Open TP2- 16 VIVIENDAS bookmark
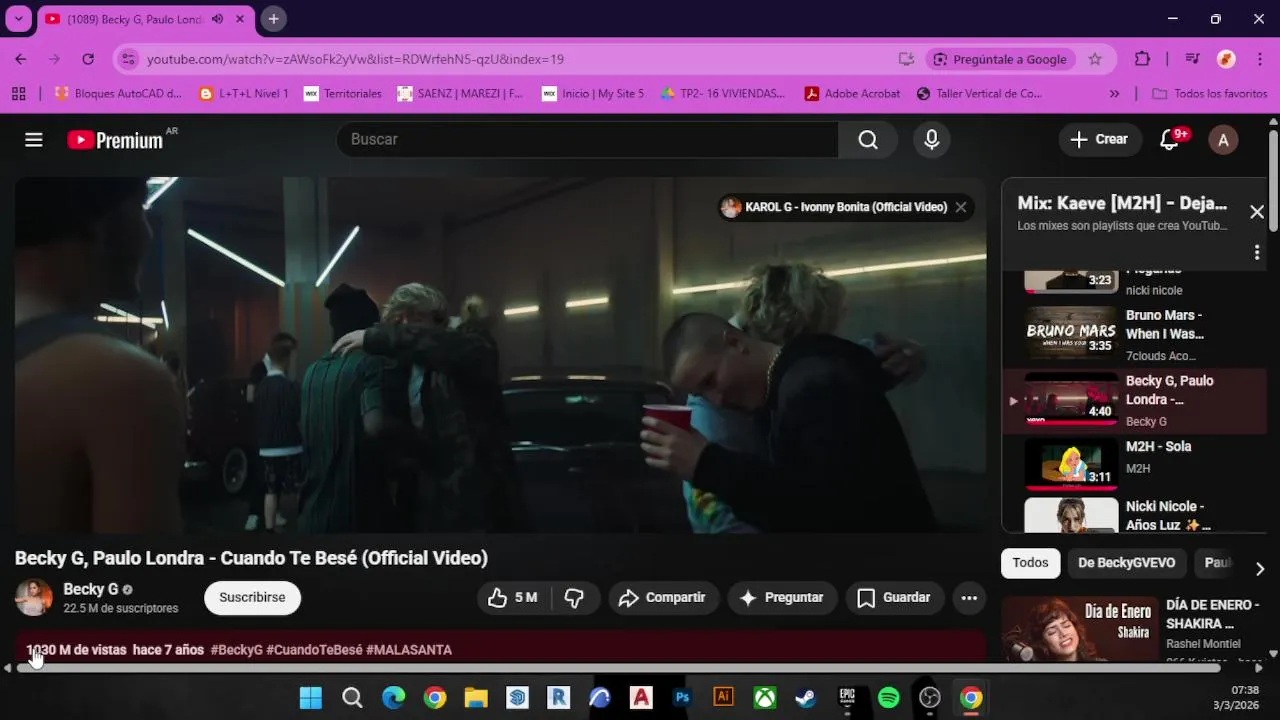Viewport: 1280px width, 720px height. pyautogui.click(x=723, y=94)
